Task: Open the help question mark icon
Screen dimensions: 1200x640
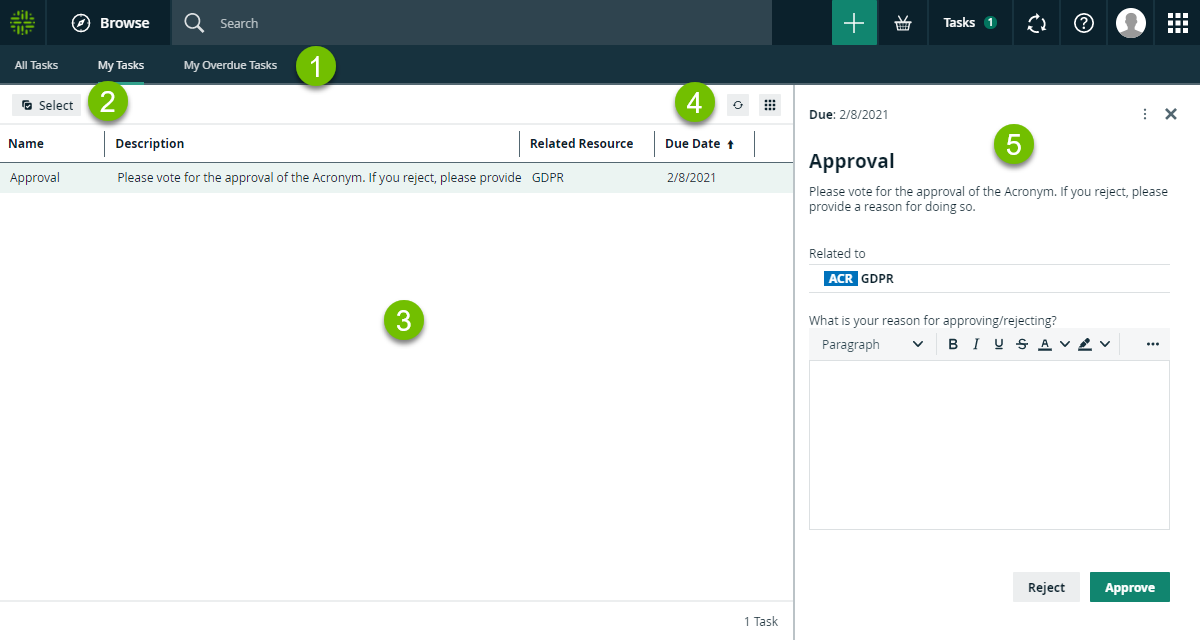Action: (x=1083, y=23)
